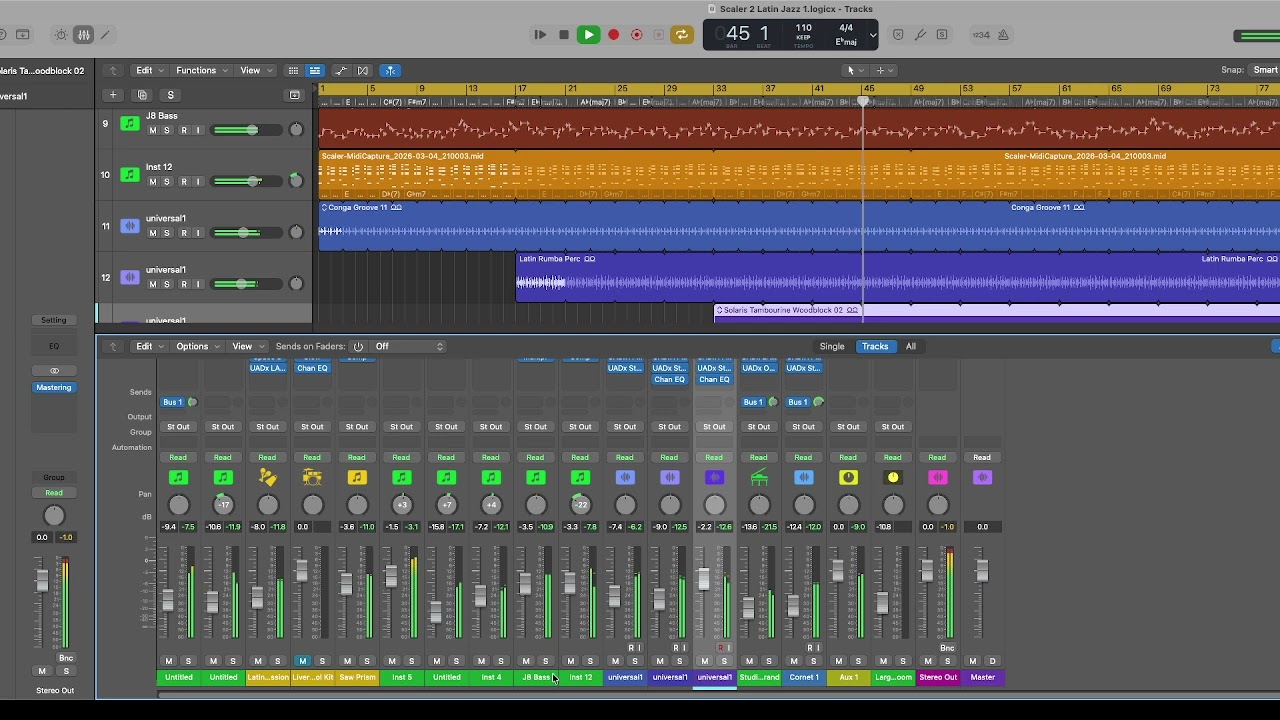Toggle the yellow Cycle mode button
The image size is (1280, 720).
682,35
